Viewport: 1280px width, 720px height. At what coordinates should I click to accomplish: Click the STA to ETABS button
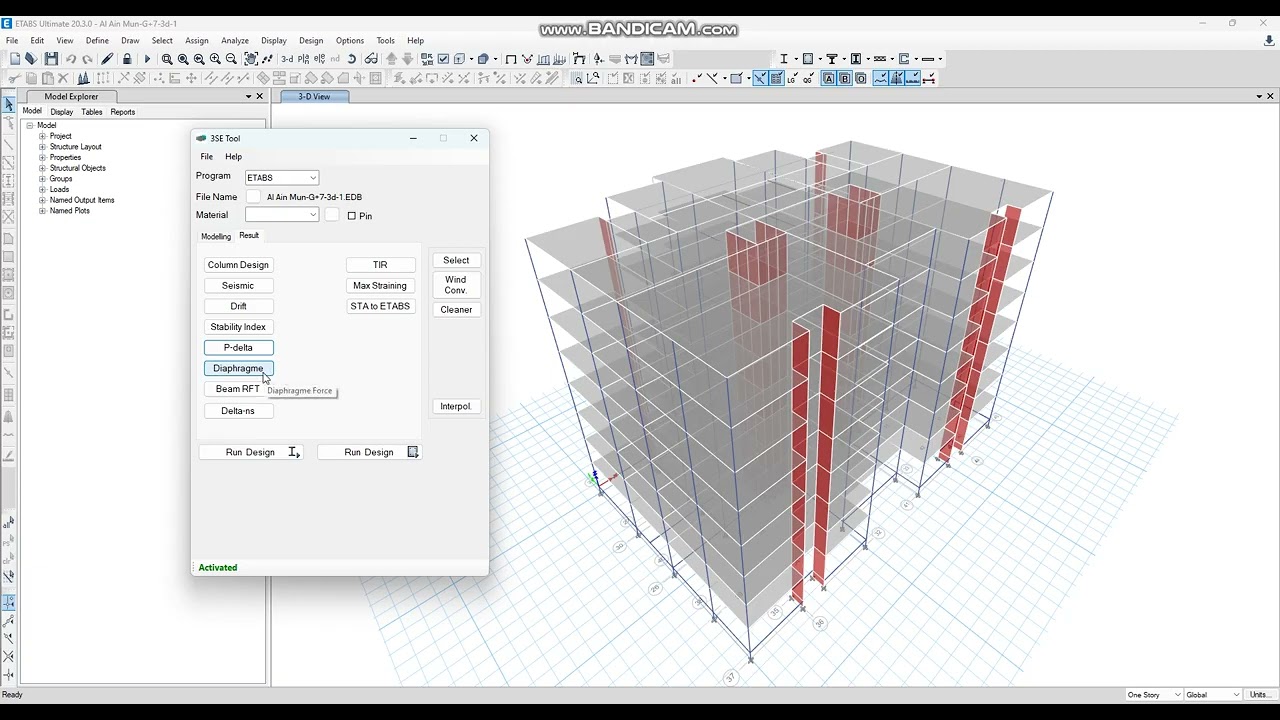pyautogui.click(x=380, y=306)
